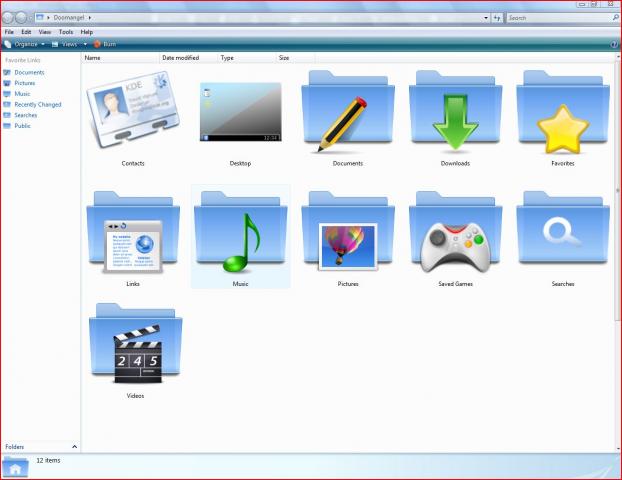The width and height of the screenshot is (622, 480).
Task: Open the Saved Games folder icon
Action: [455, 234]
